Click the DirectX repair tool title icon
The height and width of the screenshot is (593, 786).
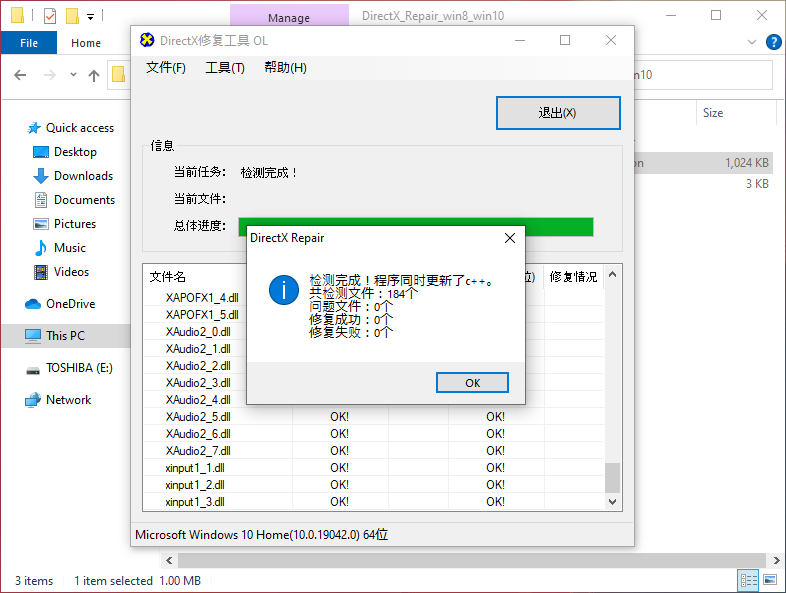pos(147,41)
